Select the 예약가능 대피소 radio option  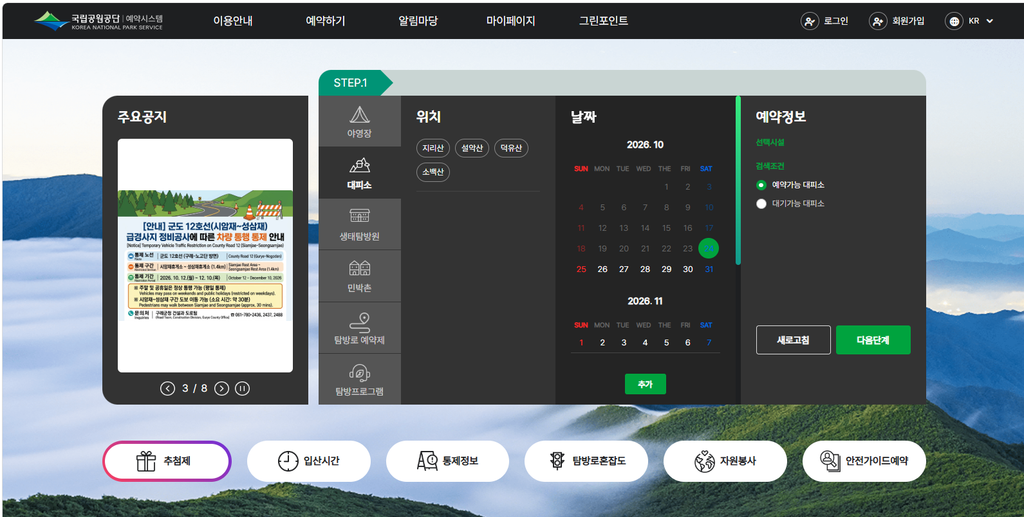coord(761,185)
